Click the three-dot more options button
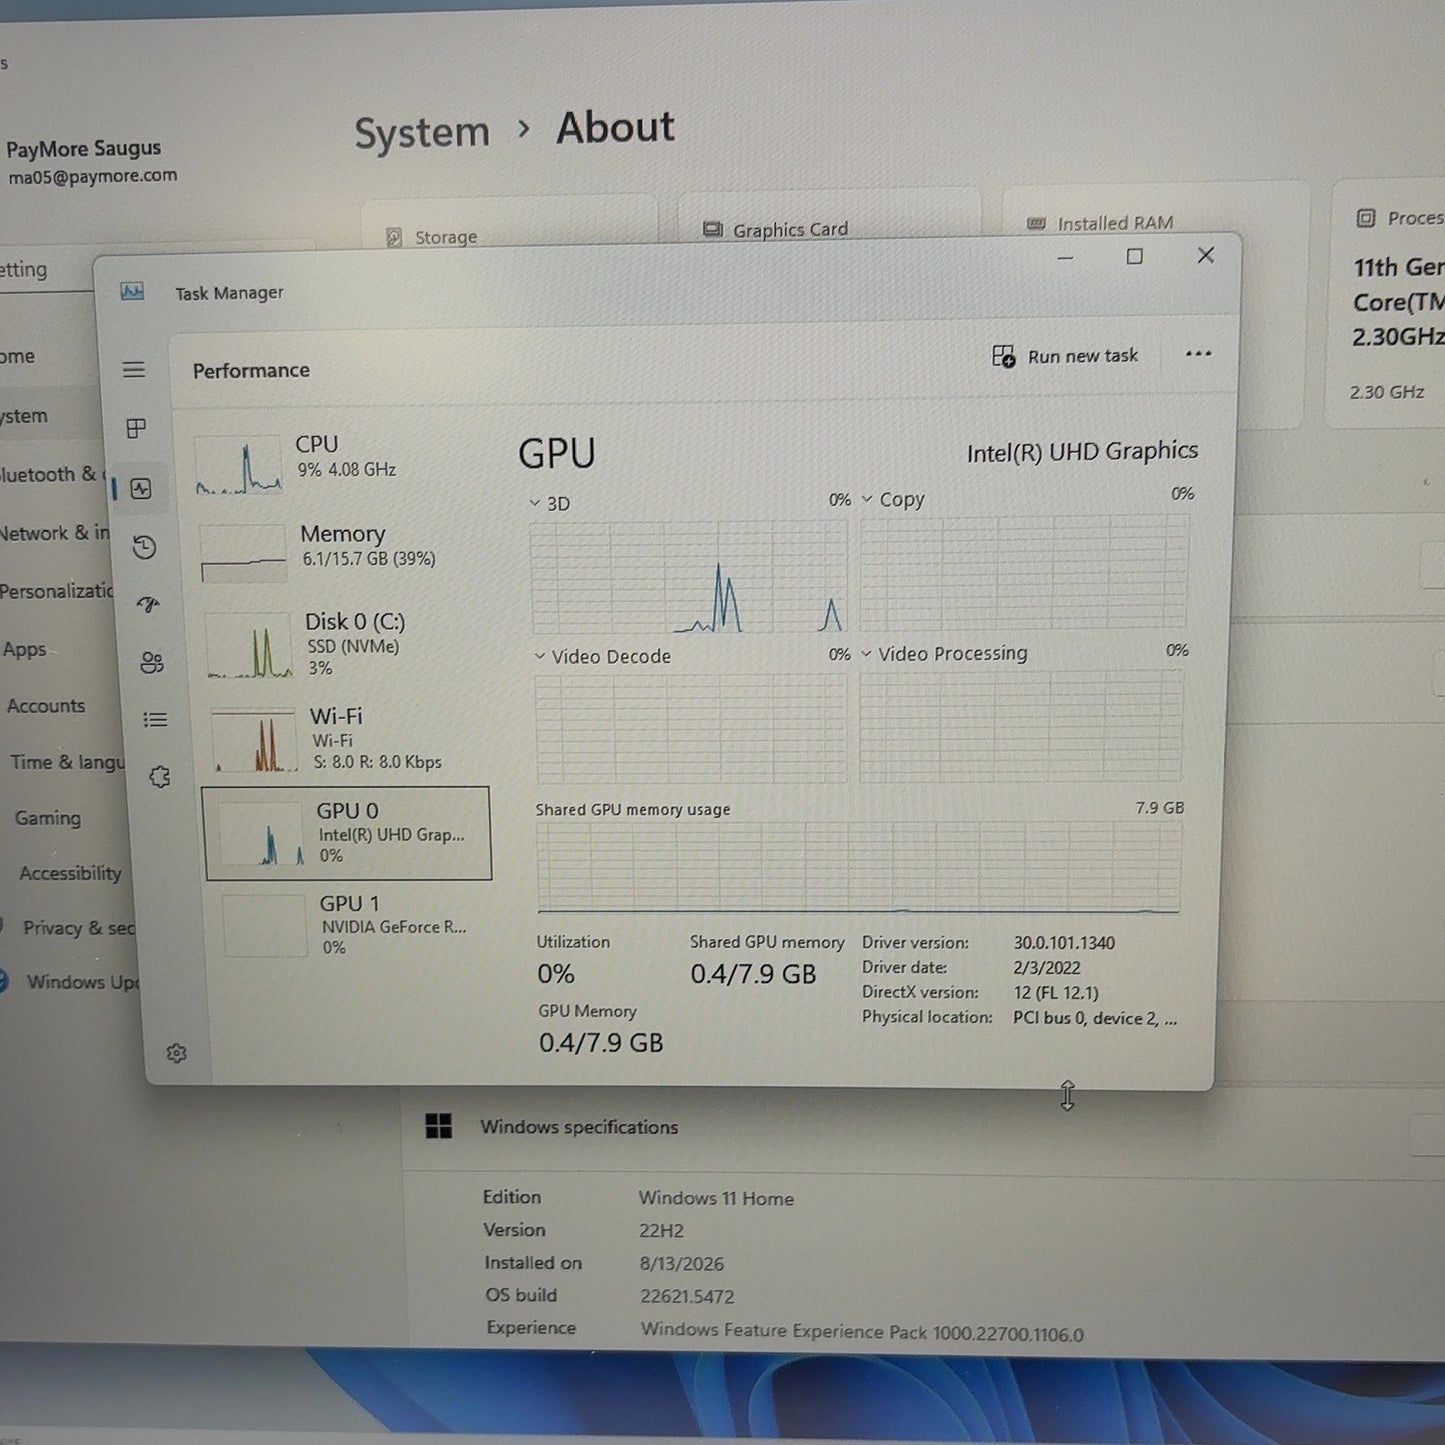This screenshot has width=1445, height=1445. 1198,354
